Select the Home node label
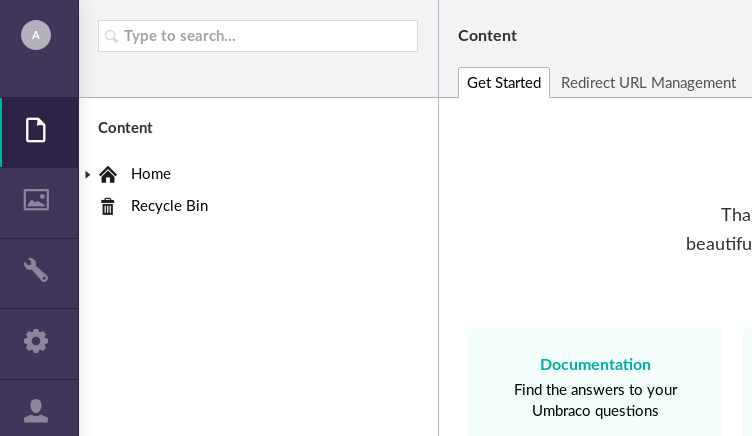 [151, 174]
